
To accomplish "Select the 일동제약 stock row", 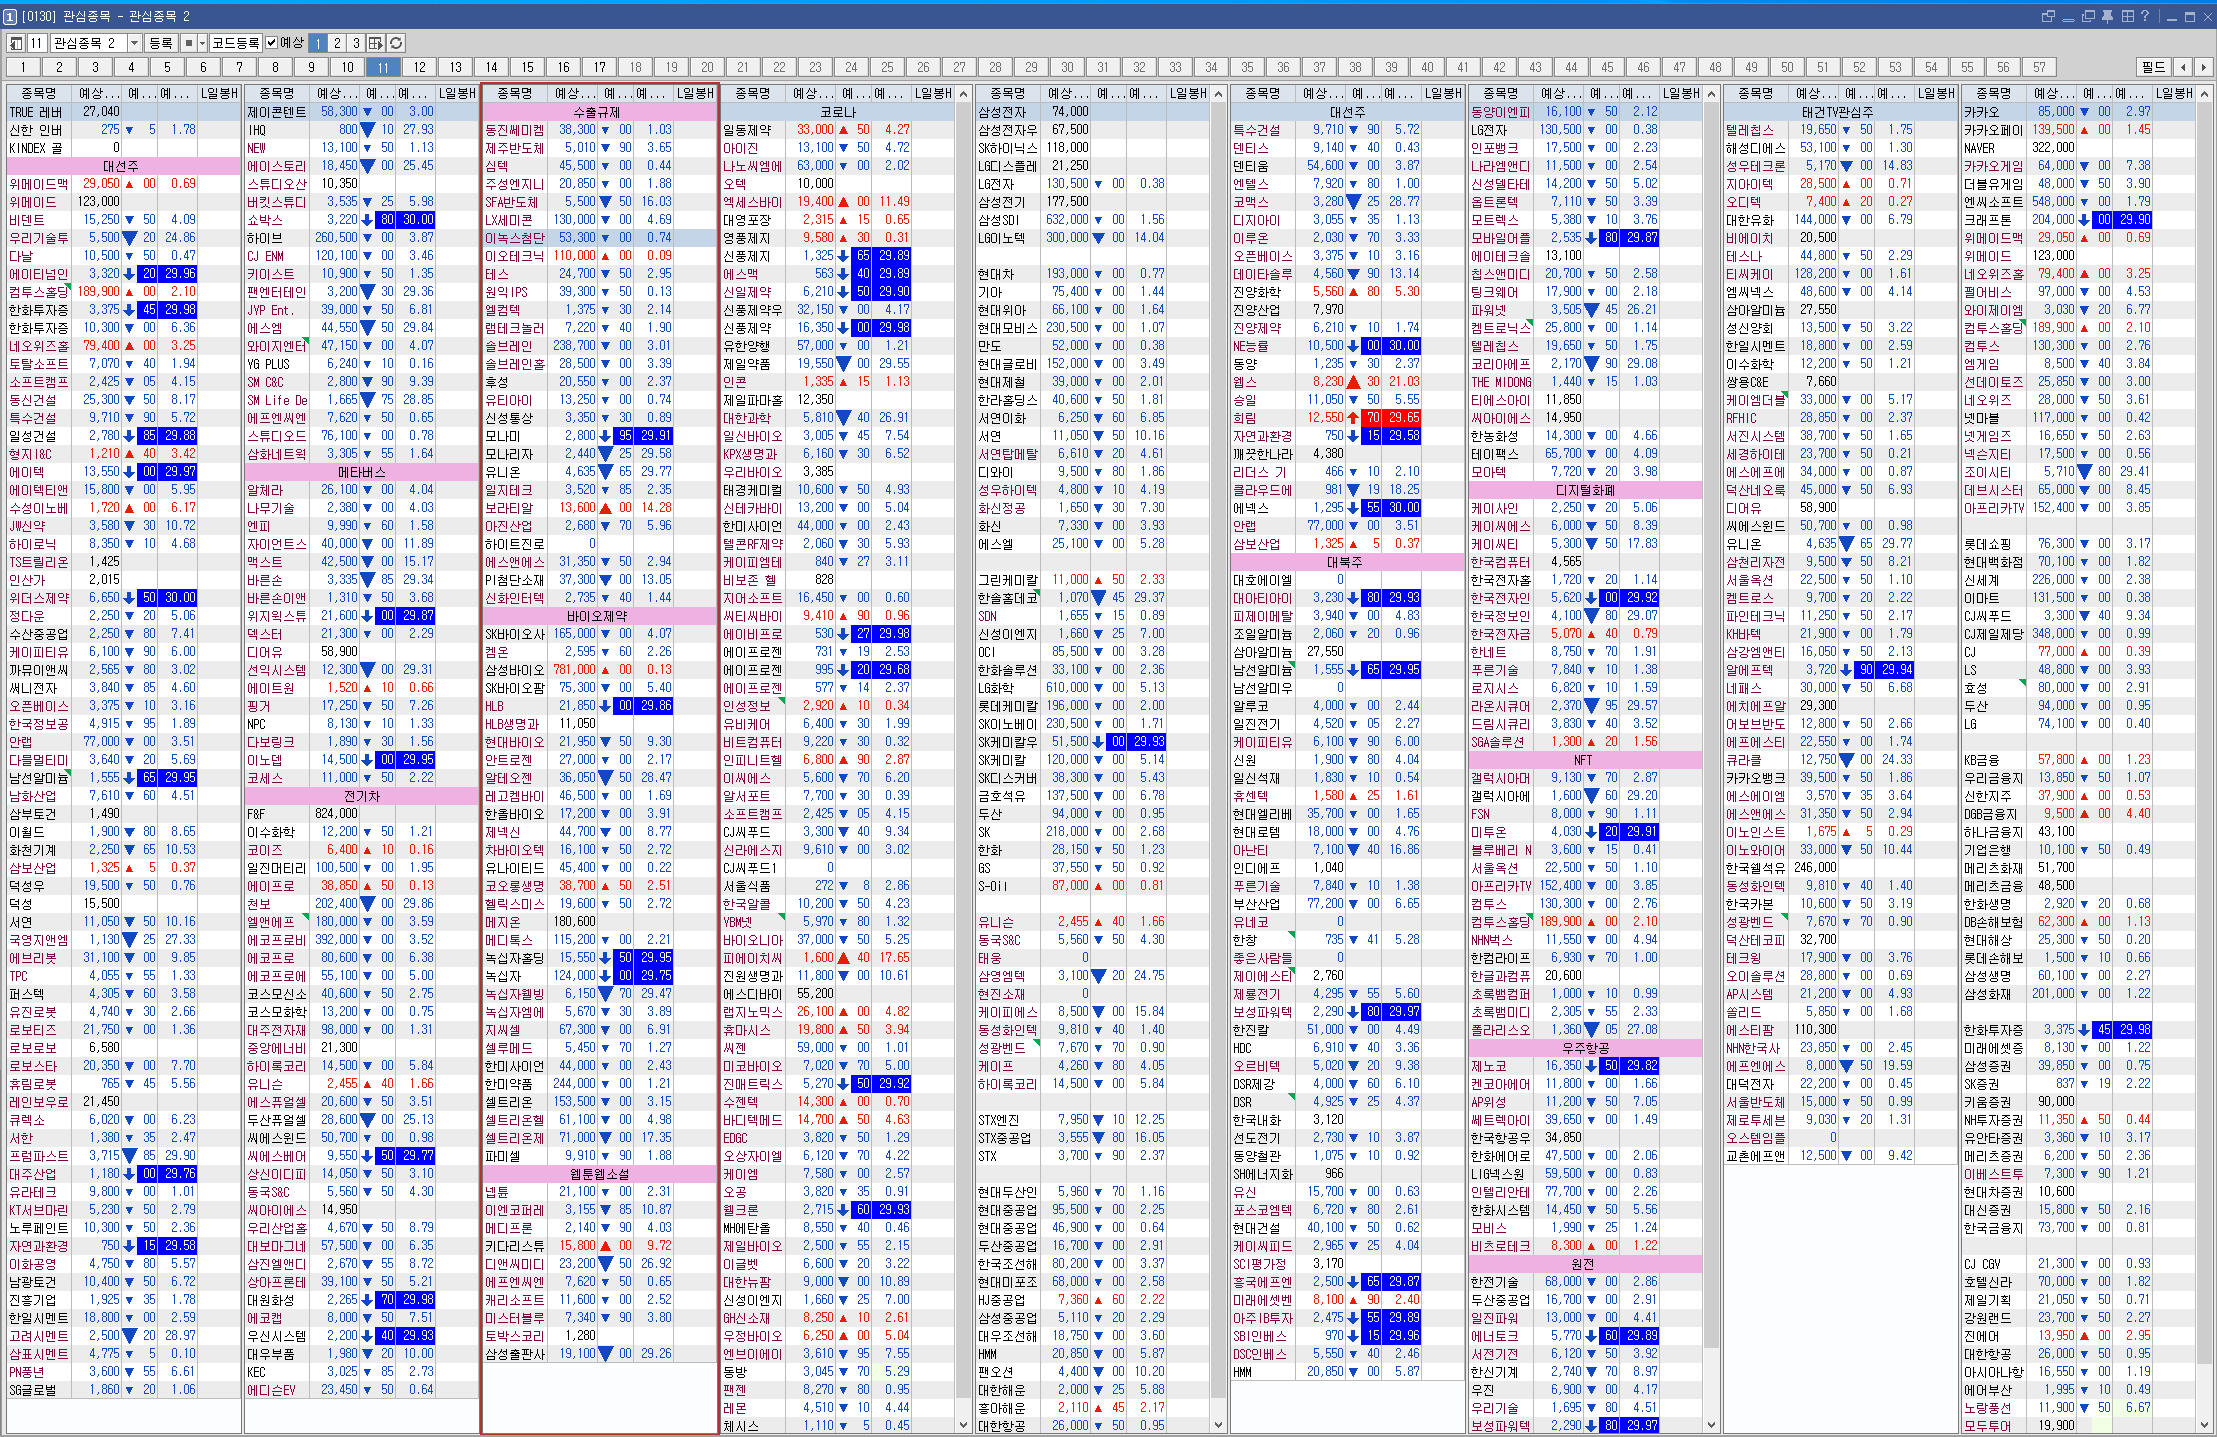I will tap(838, 130).
